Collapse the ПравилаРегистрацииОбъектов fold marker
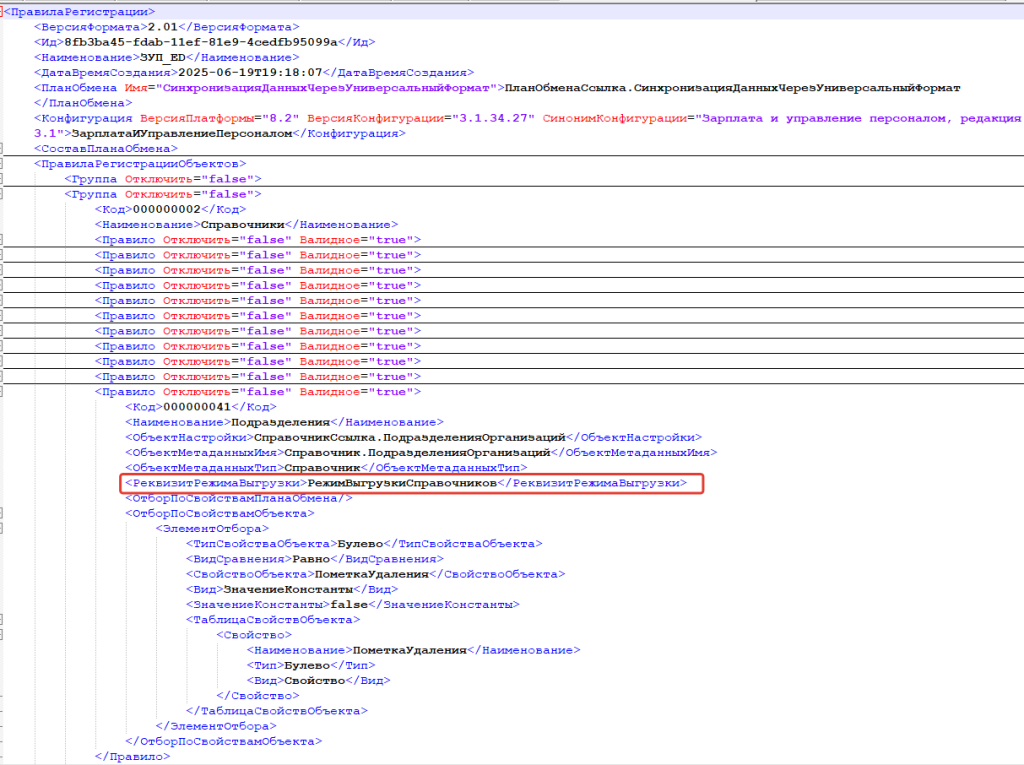1024x765 pixels. [3, 163]
